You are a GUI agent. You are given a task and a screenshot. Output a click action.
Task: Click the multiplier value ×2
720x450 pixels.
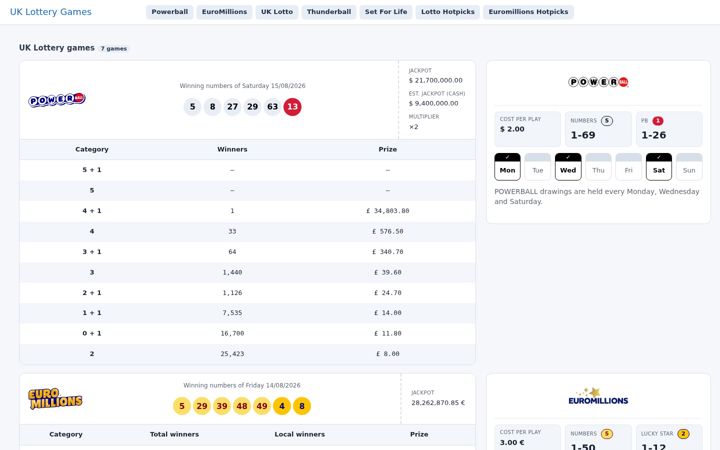414,127
